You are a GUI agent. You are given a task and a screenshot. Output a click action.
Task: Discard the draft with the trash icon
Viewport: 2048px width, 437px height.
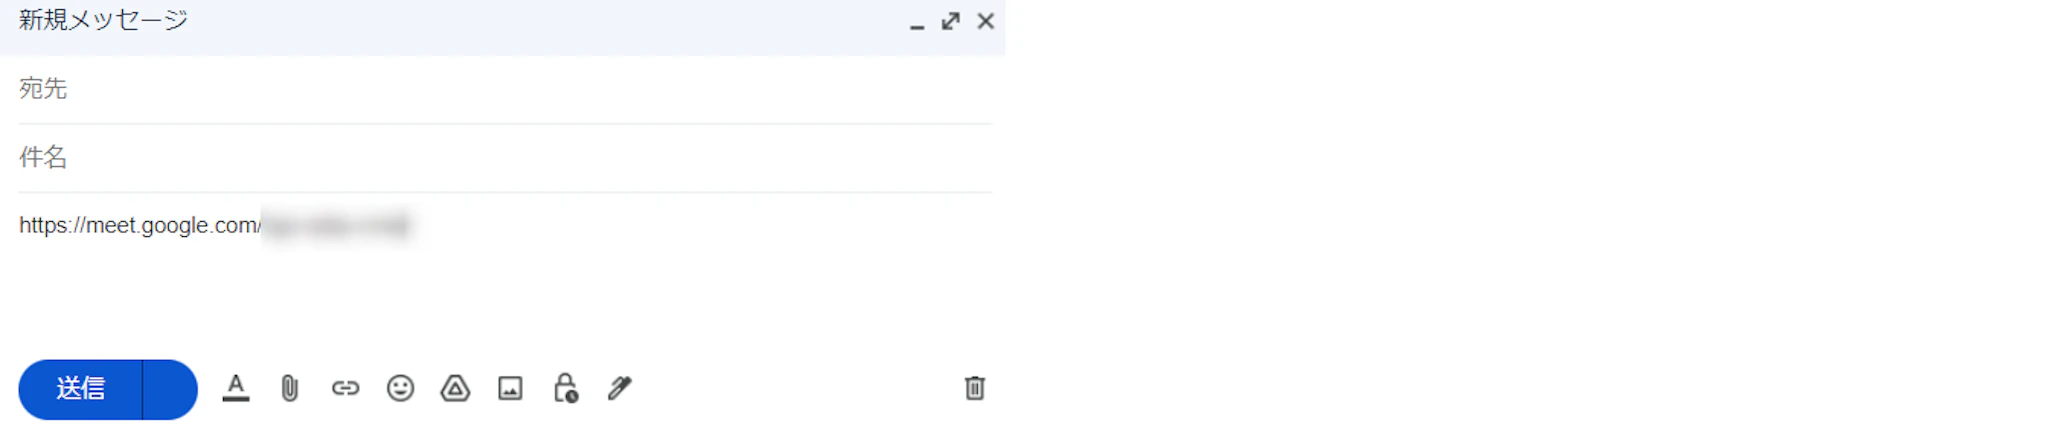[x=975, y=388]
